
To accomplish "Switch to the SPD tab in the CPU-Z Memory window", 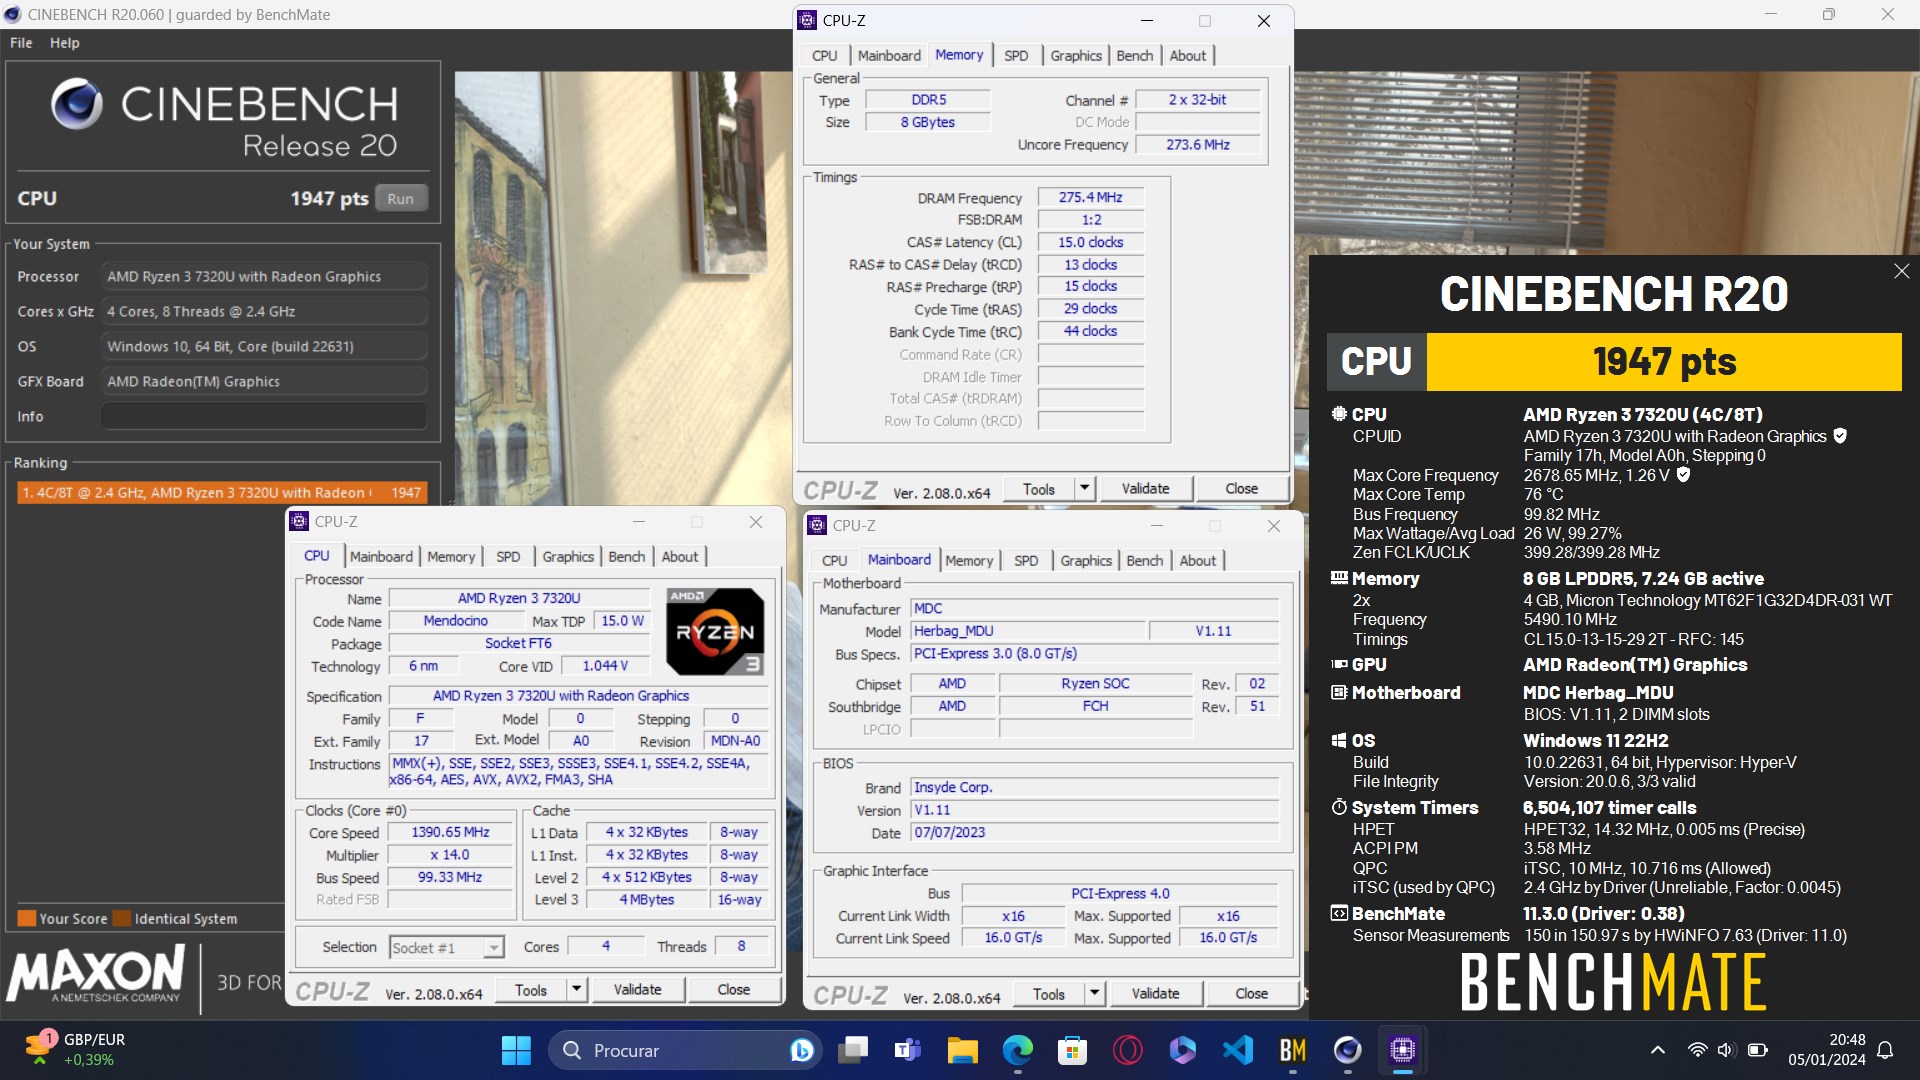I will pos(1016,56).
